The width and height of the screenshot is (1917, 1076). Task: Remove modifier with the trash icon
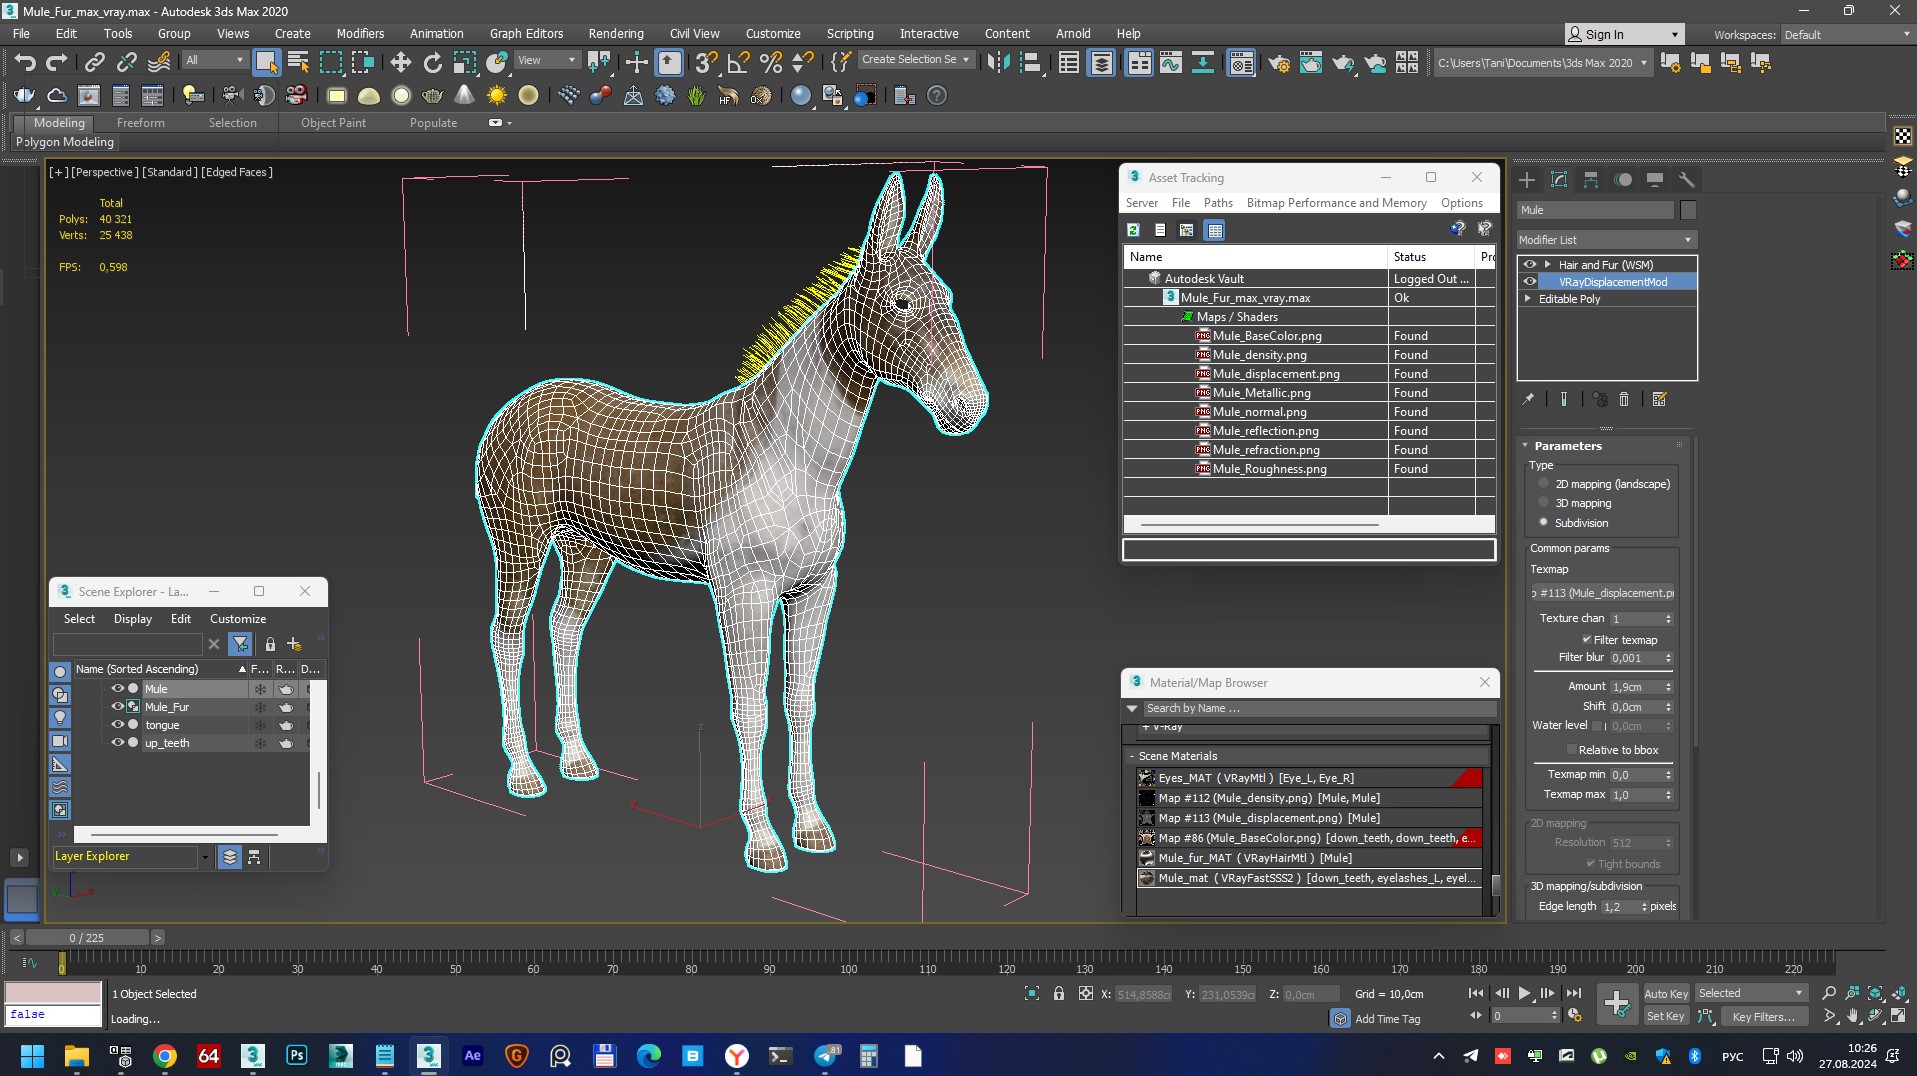(x=1624, y=399)
